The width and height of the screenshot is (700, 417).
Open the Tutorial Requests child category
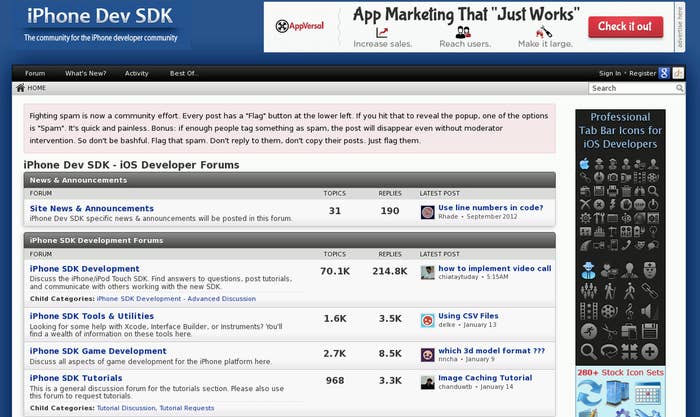(187, 408)
